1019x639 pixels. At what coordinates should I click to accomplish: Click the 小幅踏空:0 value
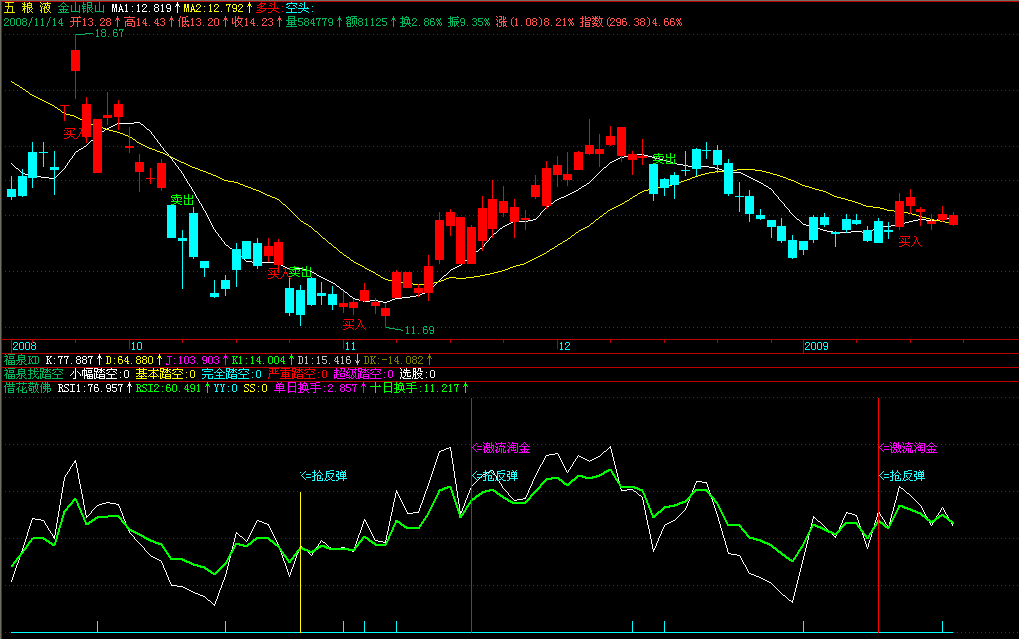click(x=99, y=374)
